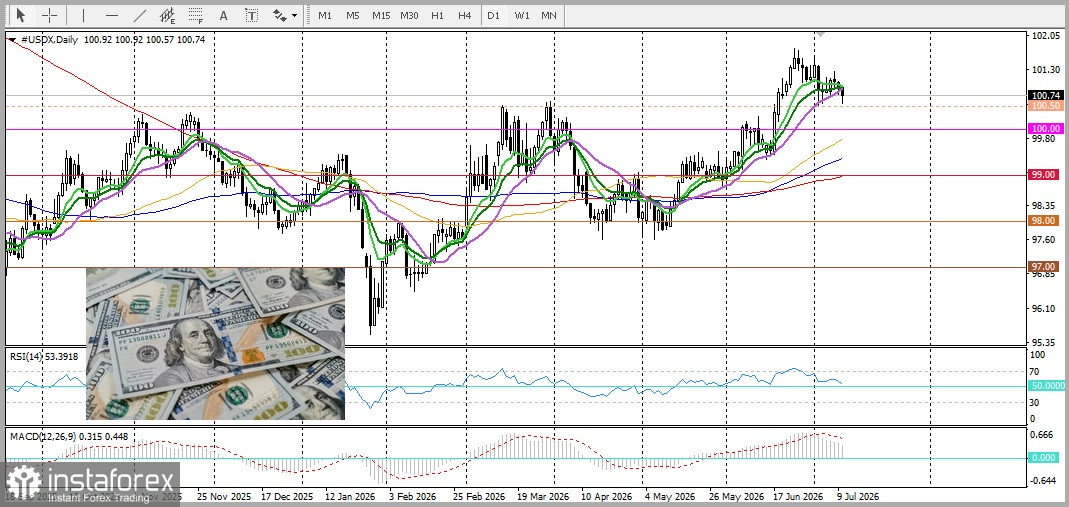1069x507 pixels.
Task: Click the MACD(12,26,9) indicator label
Action: click(x=68, y=436)
